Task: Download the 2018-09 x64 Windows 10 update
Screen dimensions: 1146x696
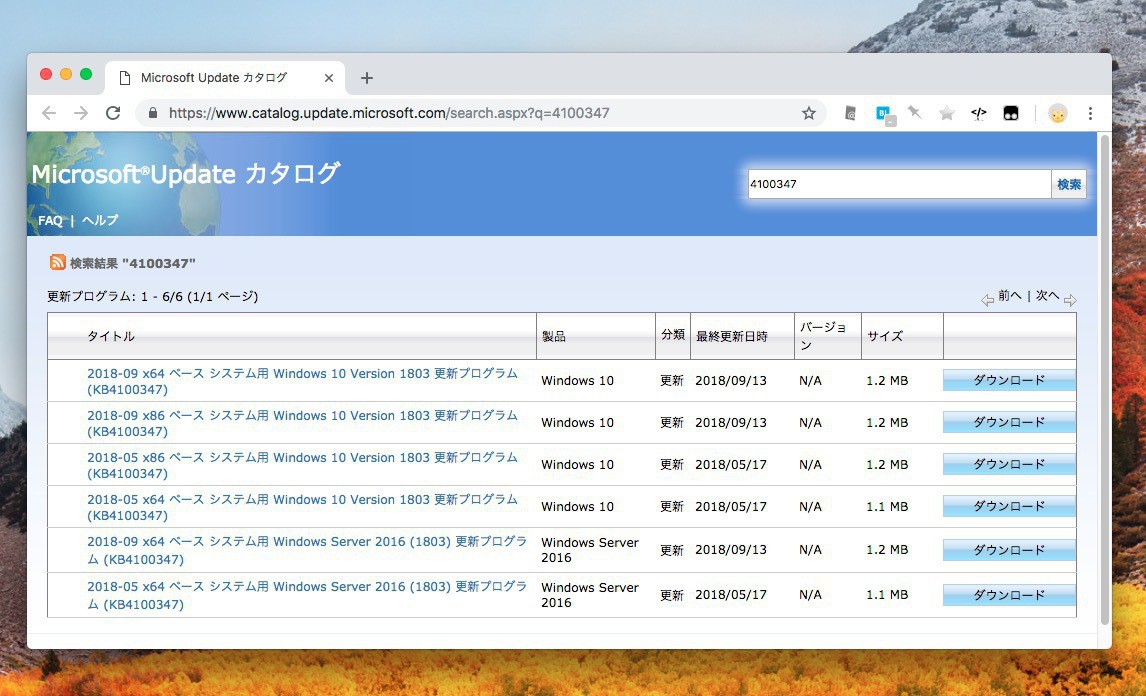Action: click(1008, 380)
